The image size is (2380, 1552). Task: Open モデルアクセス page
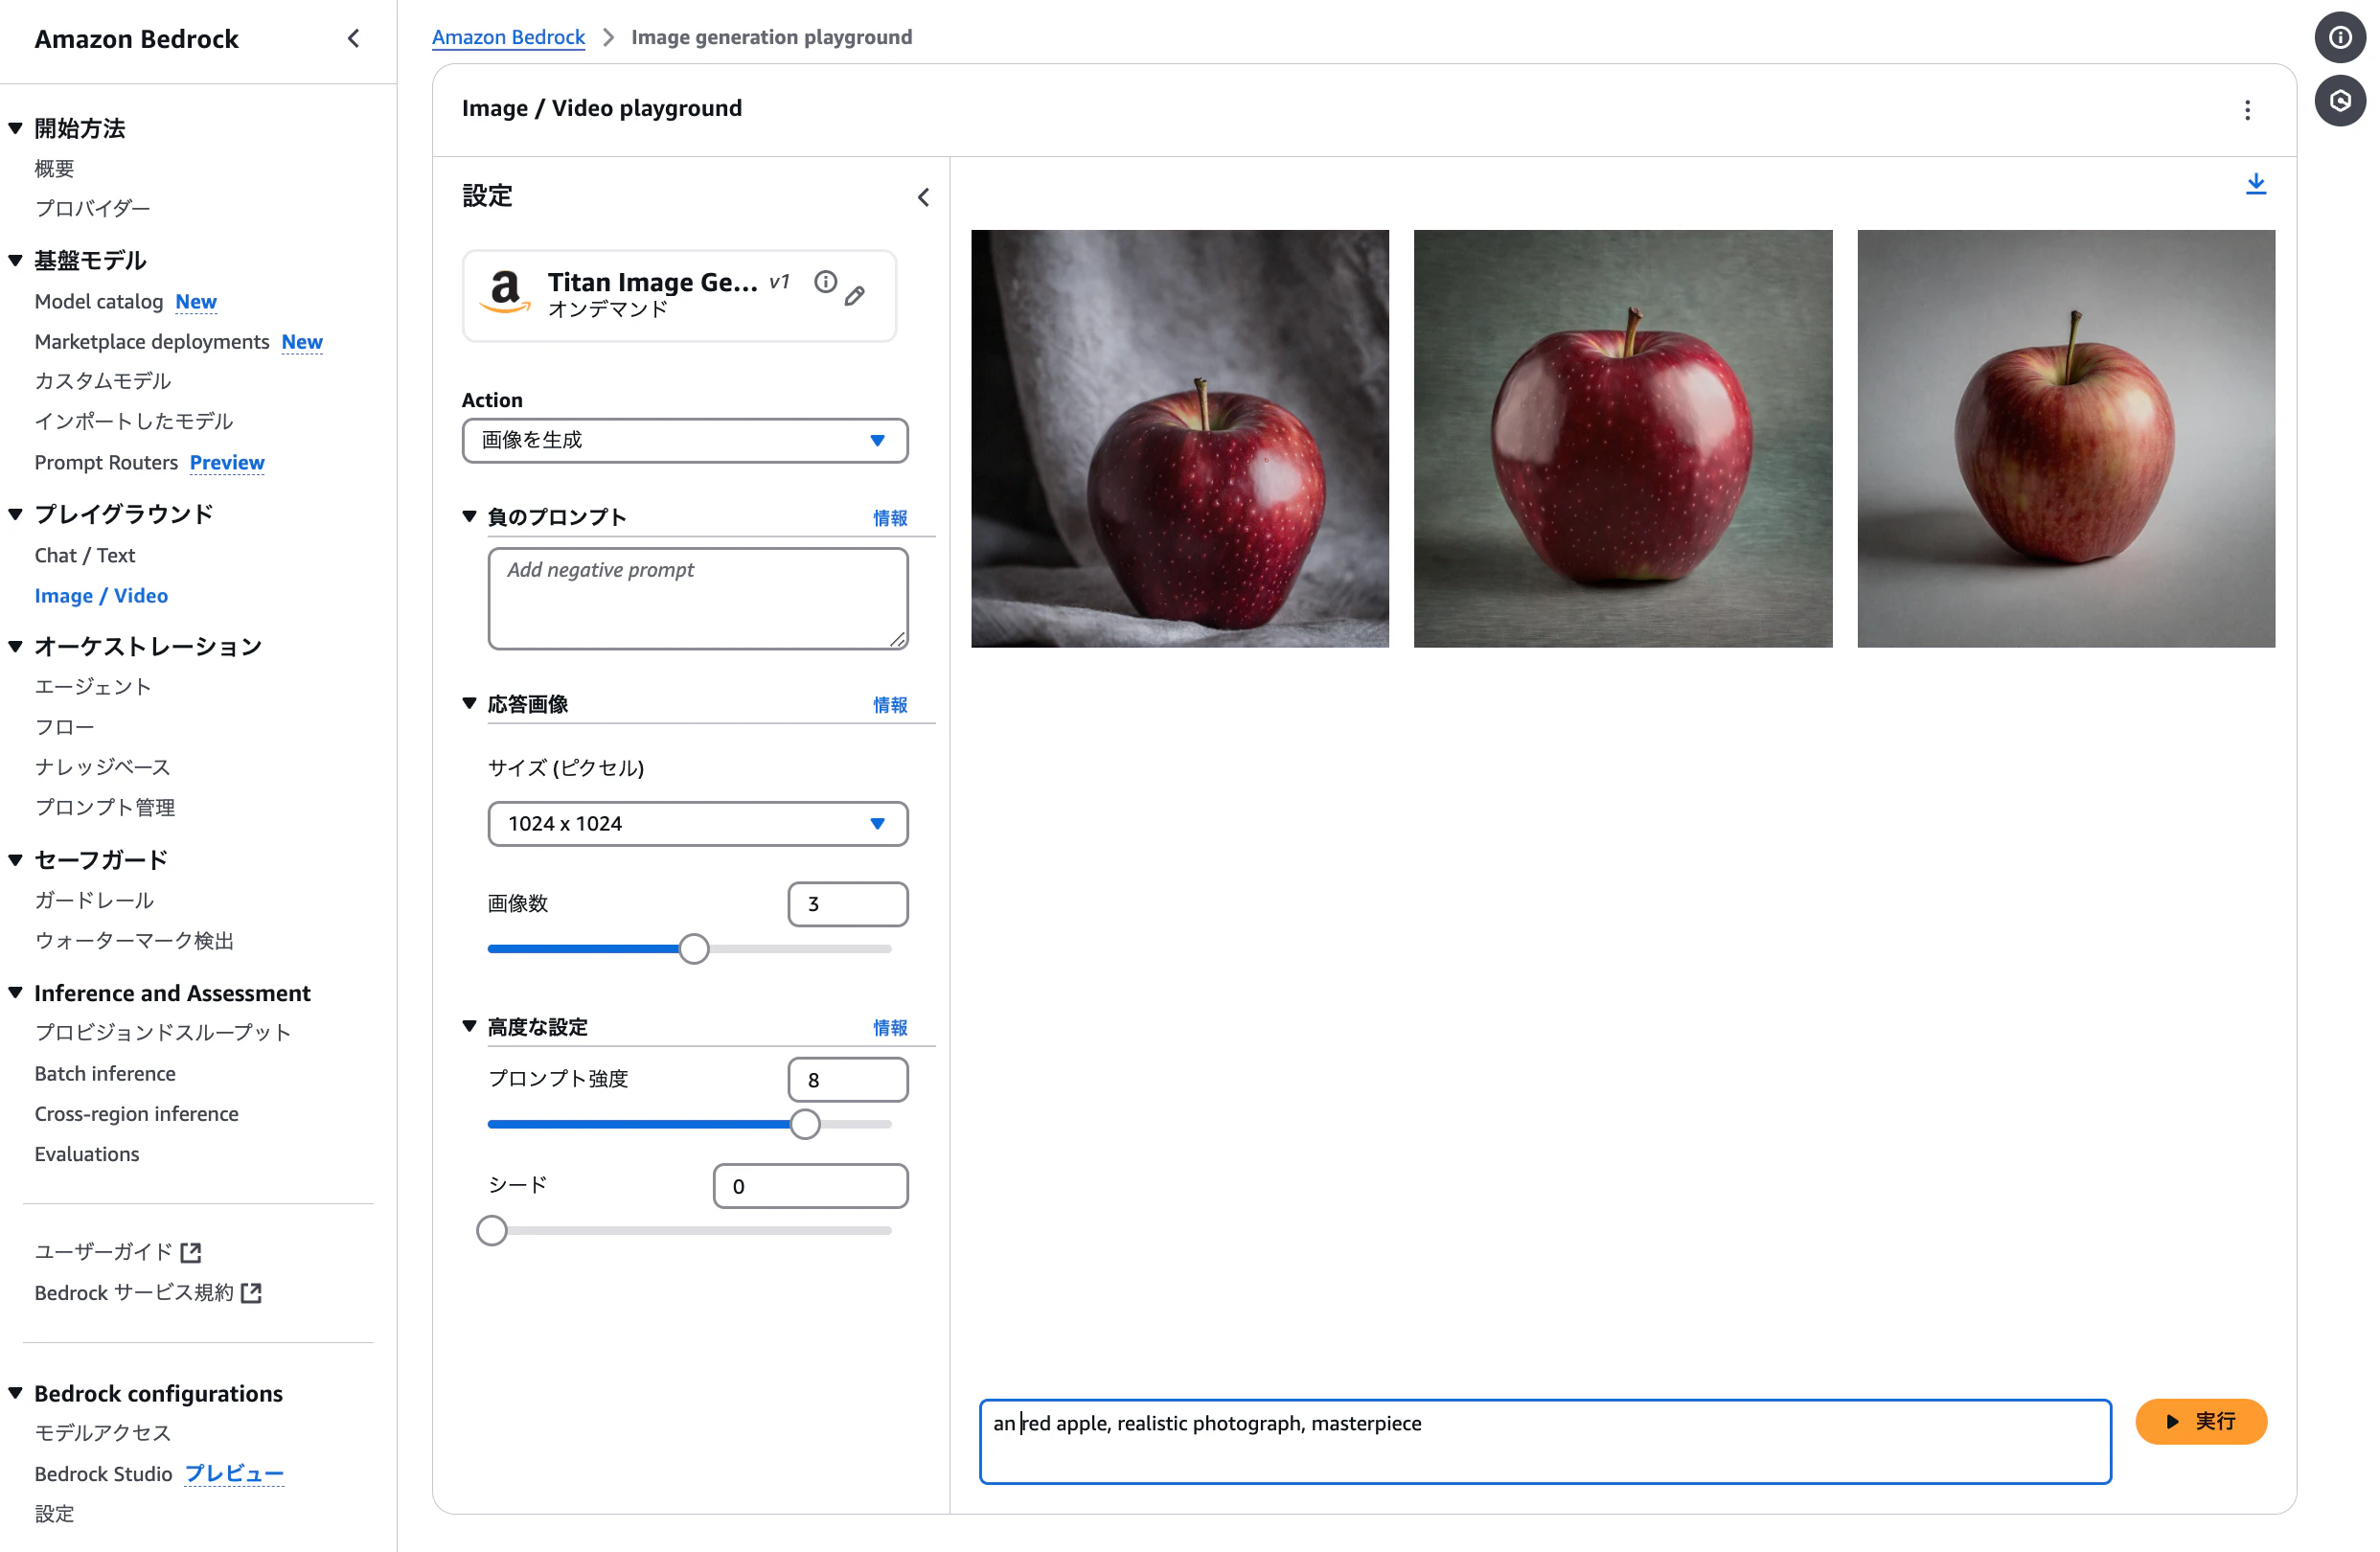tap(102, 1432)
